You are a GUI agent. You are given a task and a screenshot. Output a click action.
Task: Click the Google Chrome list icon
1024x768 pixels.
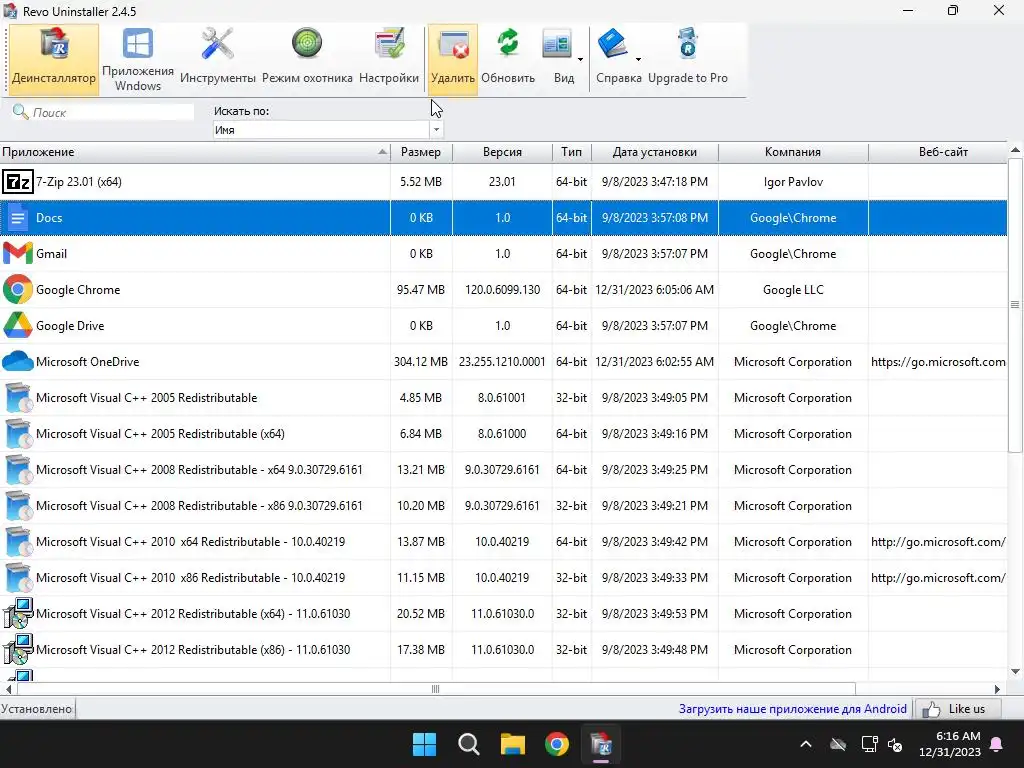click(x=18, y=289)
